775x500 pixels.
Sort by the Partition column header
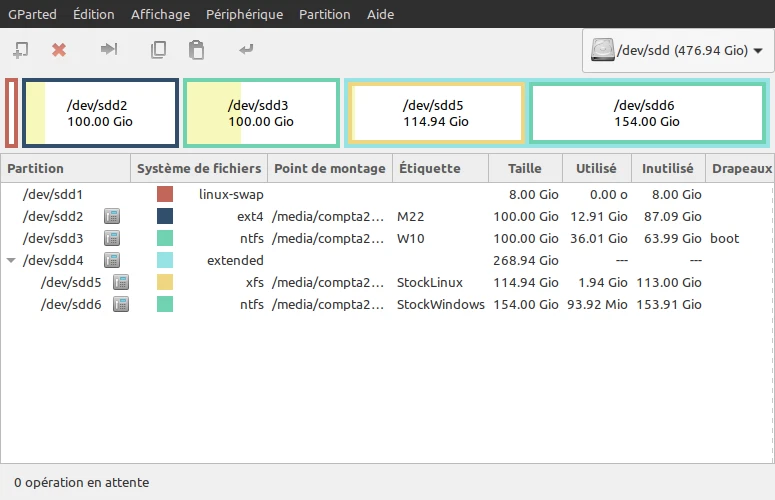[x=66, y=168]
